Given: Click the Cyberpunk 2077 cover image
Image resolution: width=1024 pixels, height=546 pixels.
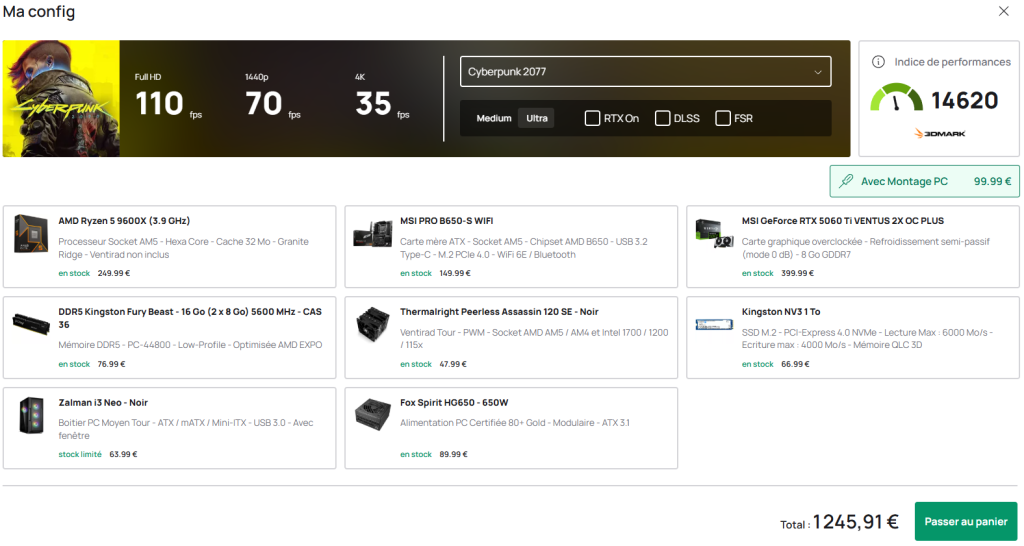Looking at the screenshot, I should tap(61, 99).
